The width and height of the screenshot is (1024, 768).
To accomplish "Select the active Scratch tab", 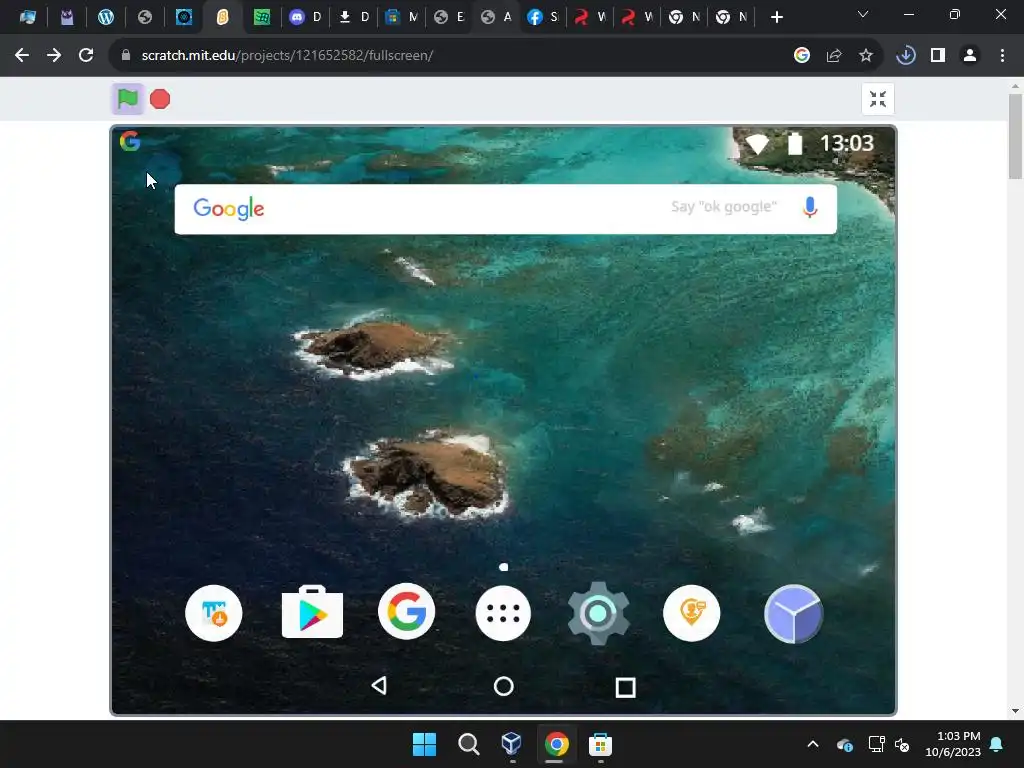I will point(223,17).
